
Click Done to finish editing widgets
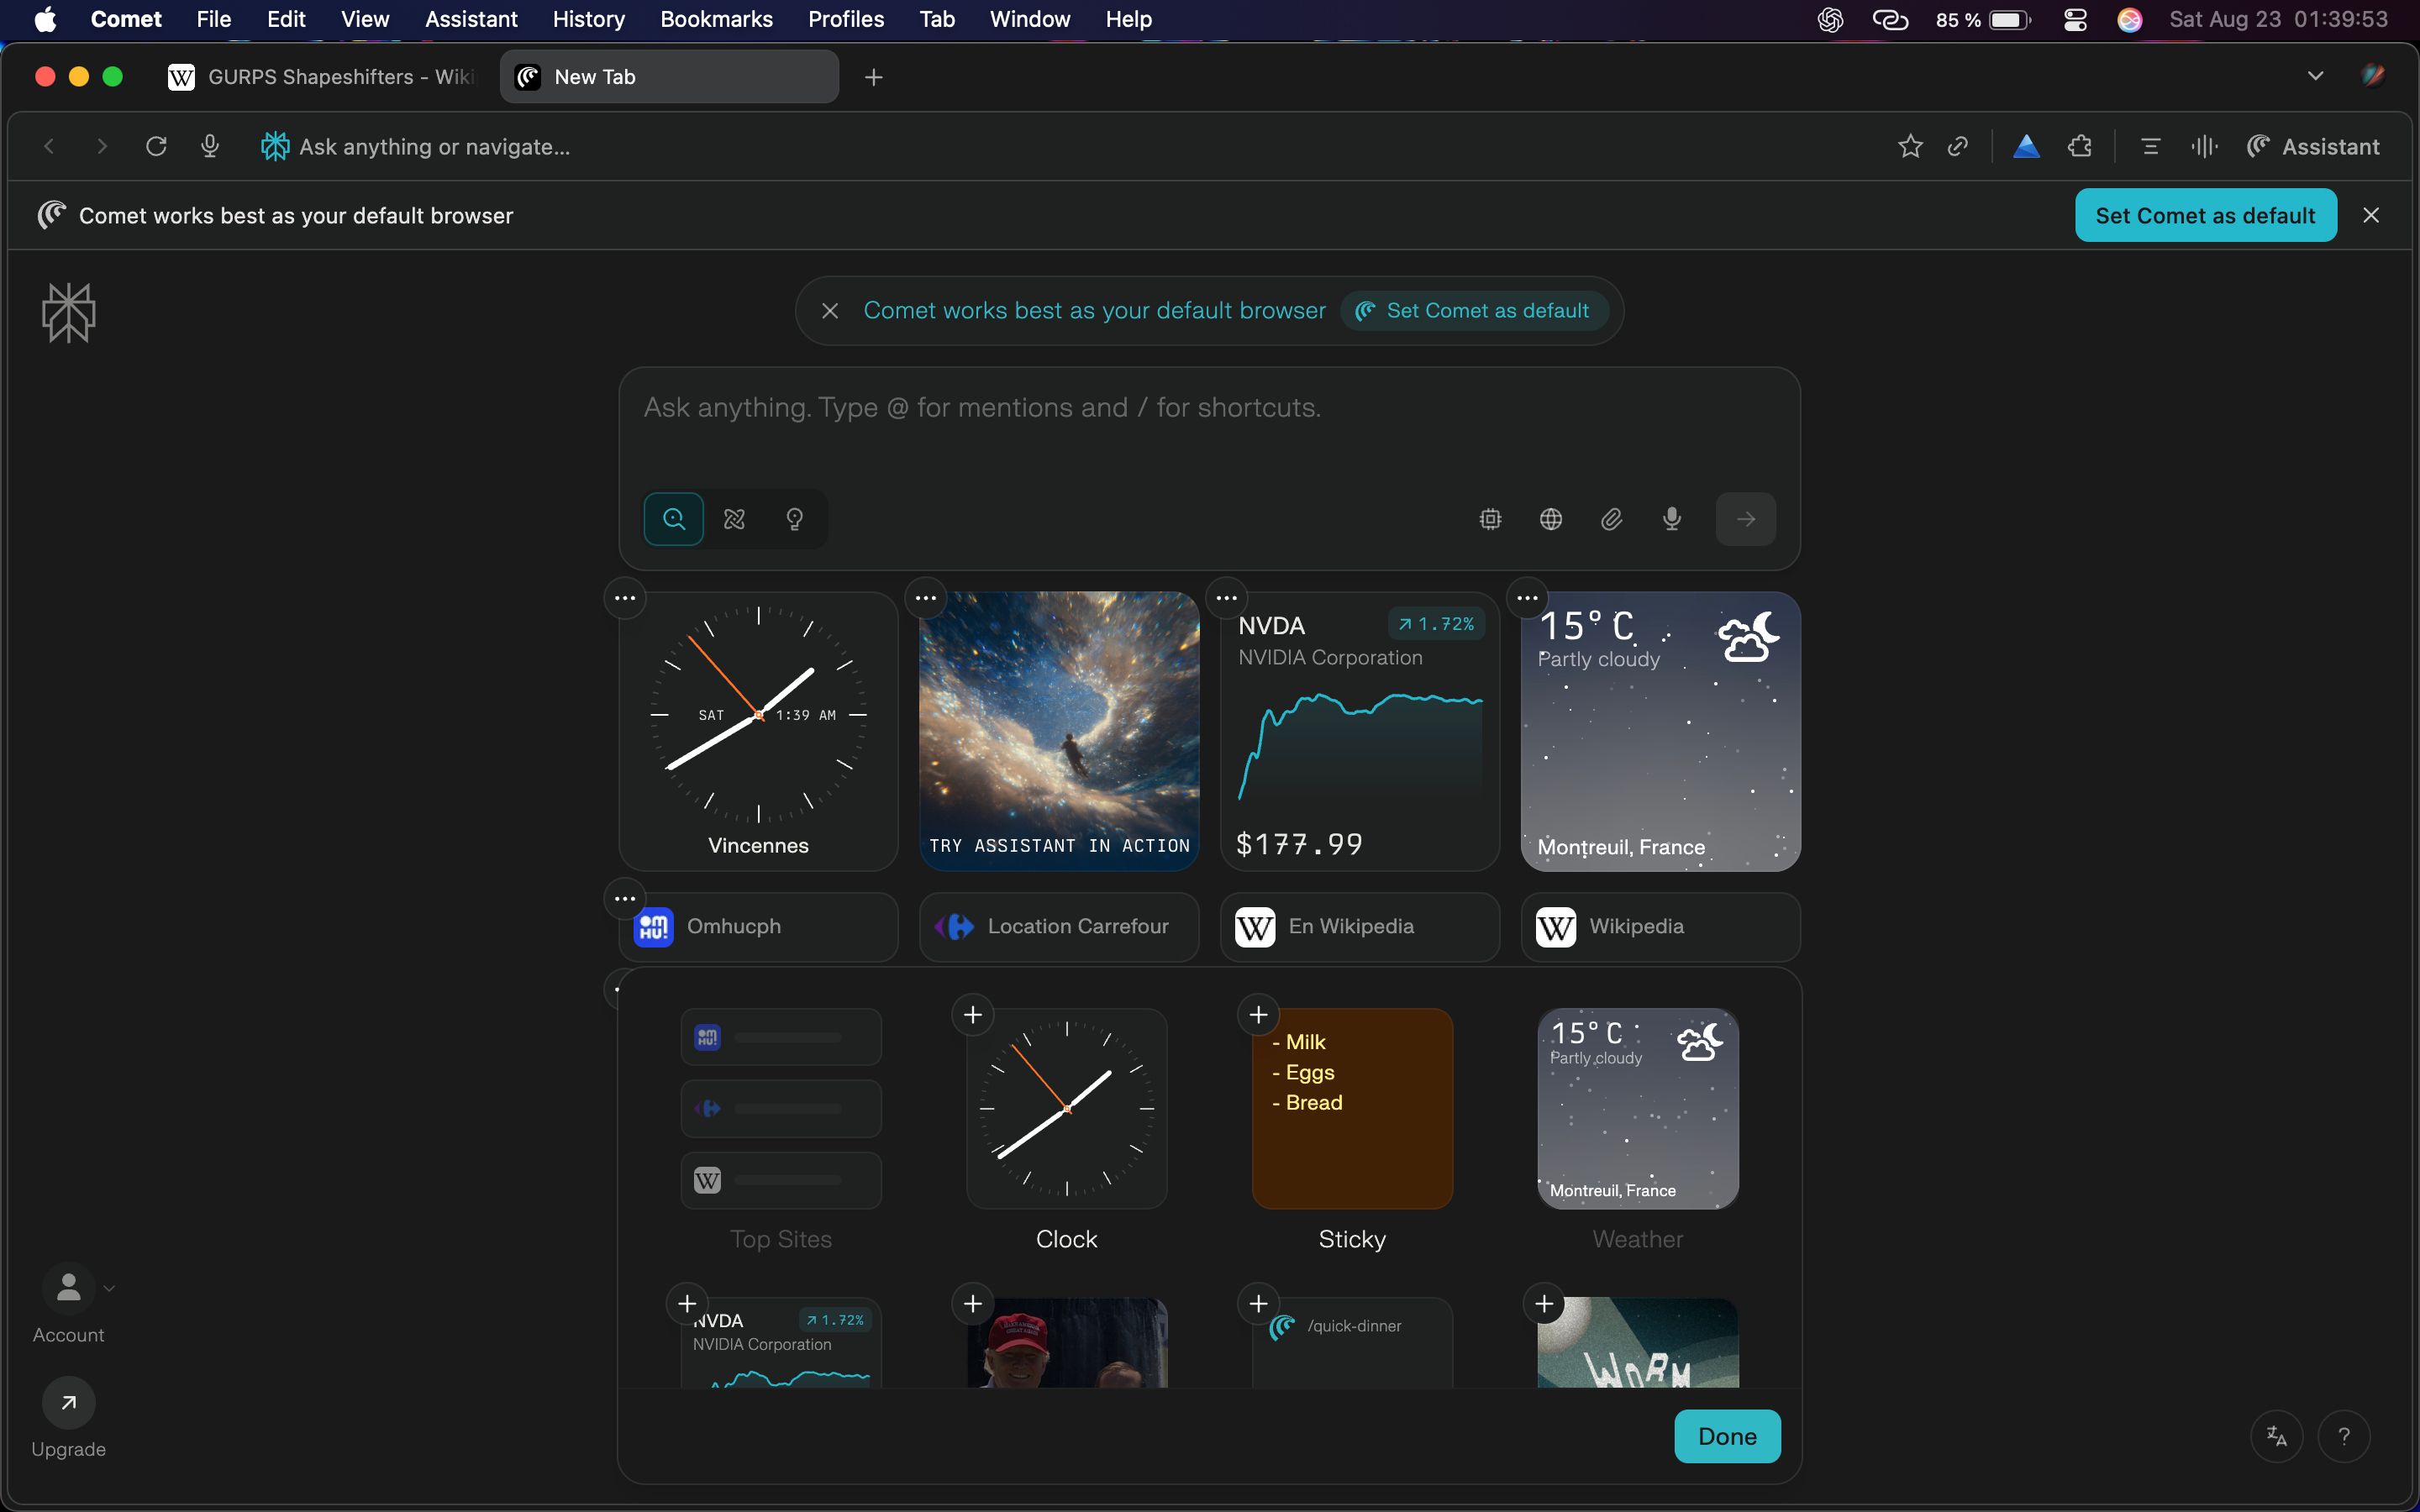1727,1436
